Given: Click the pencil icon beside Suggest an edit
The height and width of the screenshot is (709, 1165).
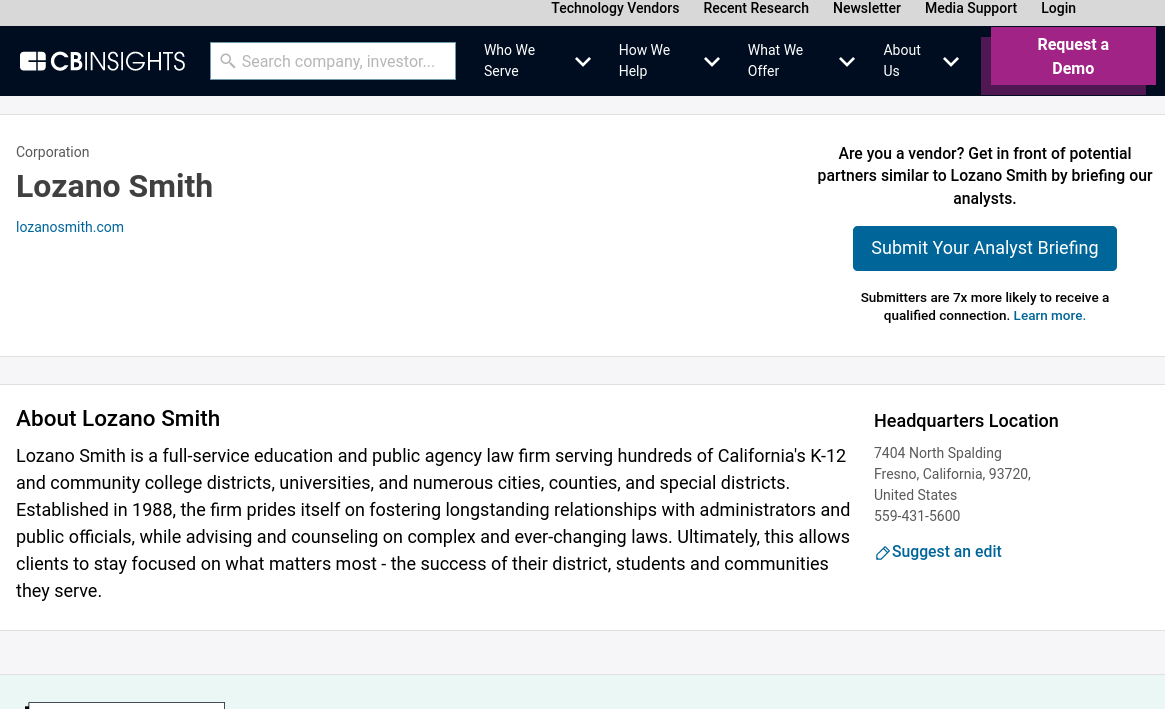Looking at the screenshot, I should point(882,553).
